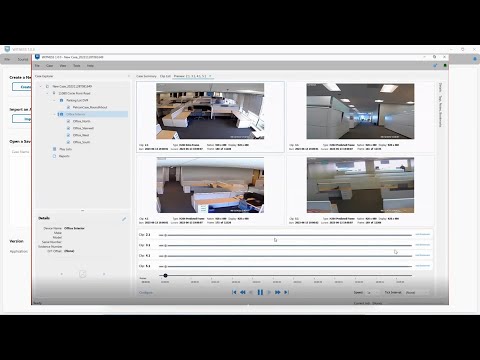Click the circular image placeholder below Details
The width and height of the screenshot is (480, 360).
pos(83,274)
